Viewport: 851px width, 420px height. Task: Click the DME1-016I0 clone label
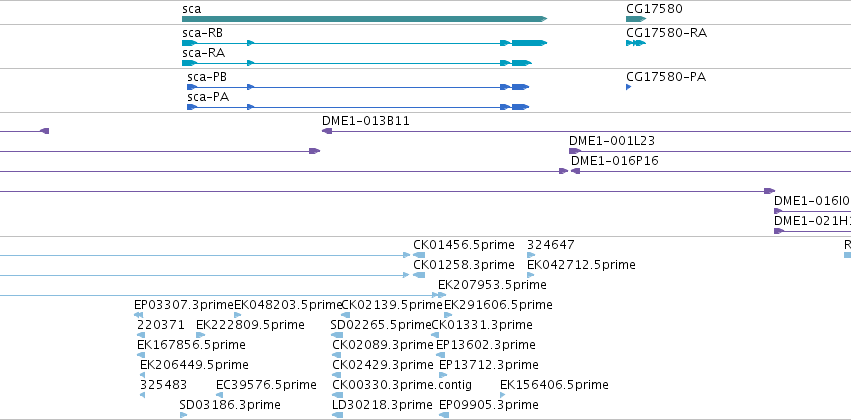coord(812,201)
